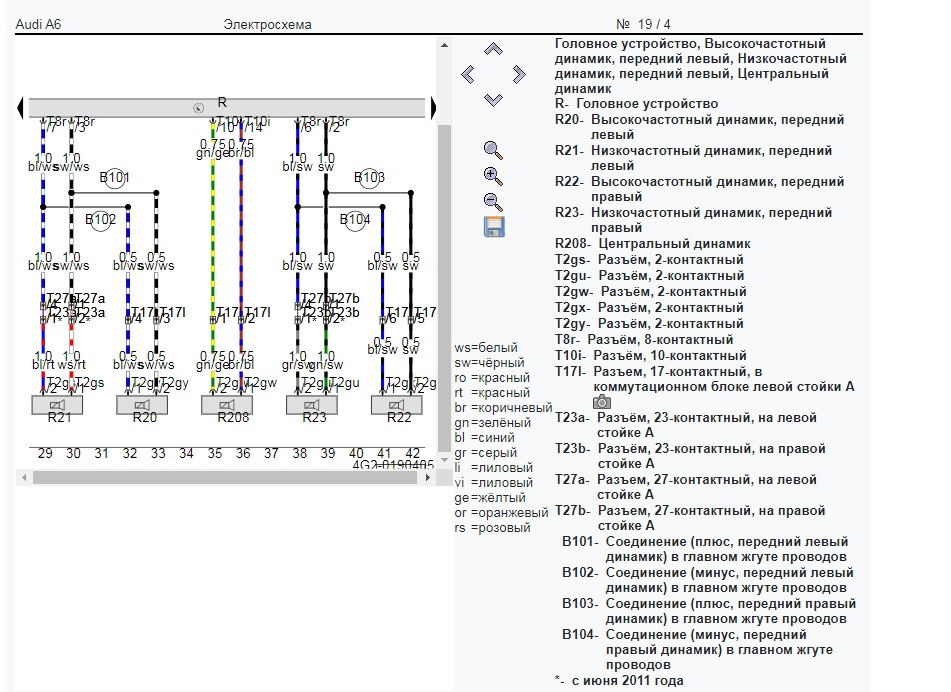This screenshot has width=951, height=692.
Task: Click the vertical scrollbar thumb
Action: (444, 287)
